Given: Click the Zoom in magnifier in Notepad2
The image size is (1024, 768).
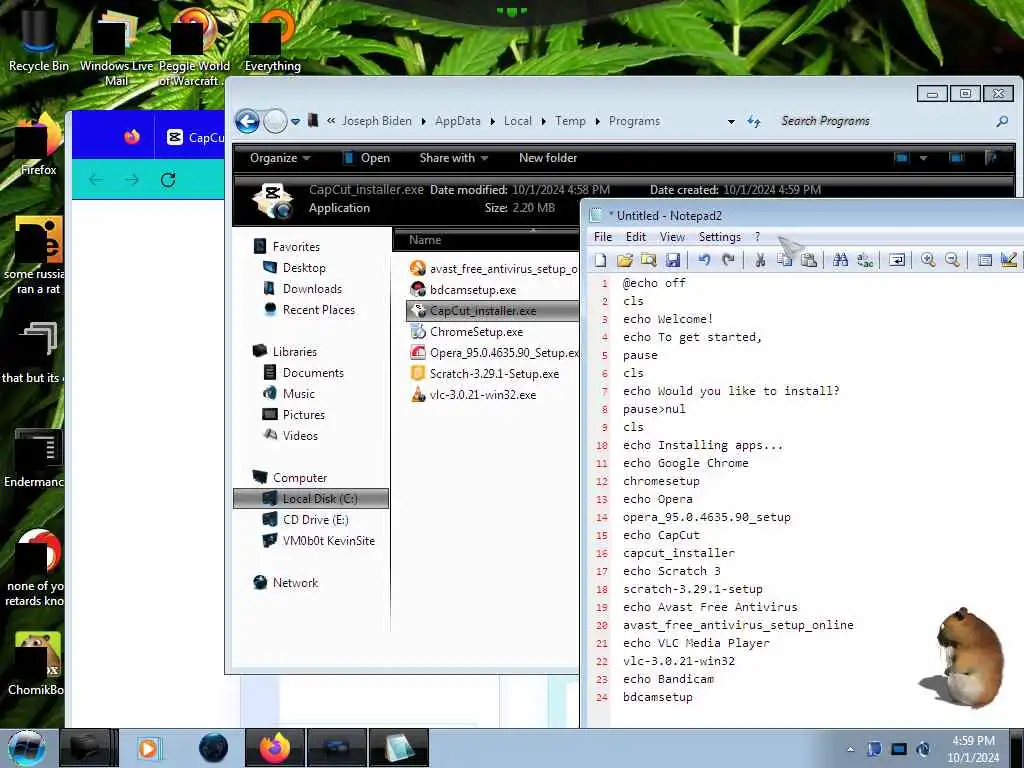Looking at the screenshot, I should click(x=927, y=261).
